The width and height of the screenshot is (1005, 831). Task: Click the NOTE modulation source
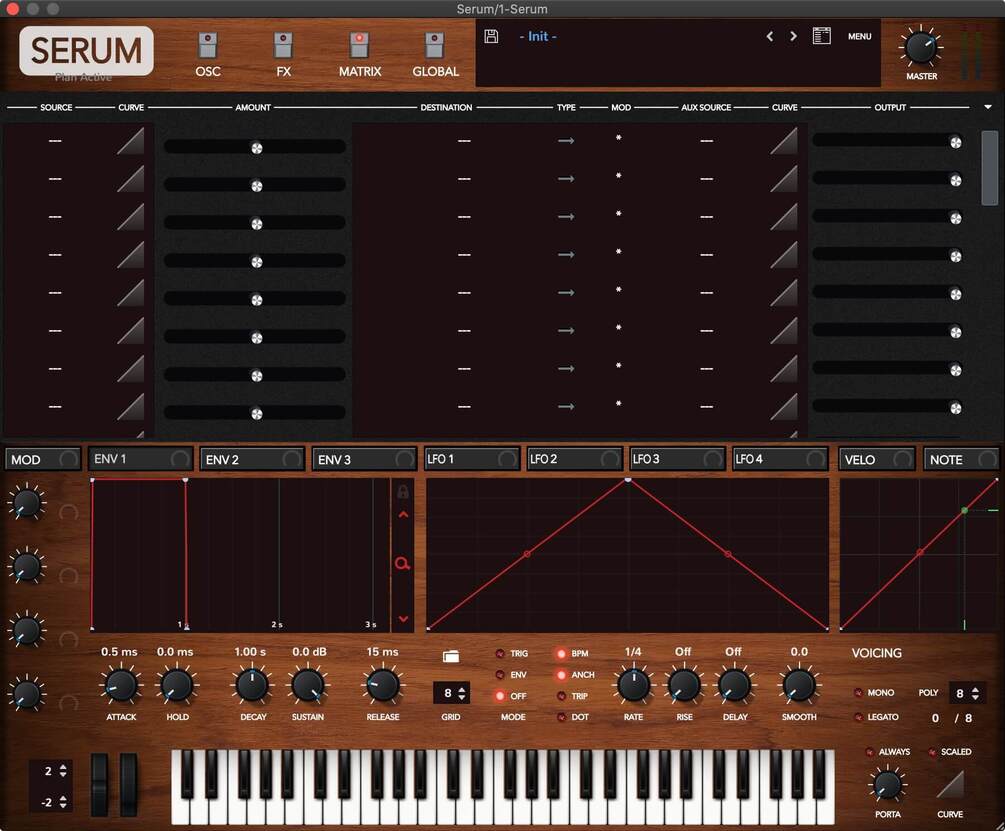pos(961,459)
